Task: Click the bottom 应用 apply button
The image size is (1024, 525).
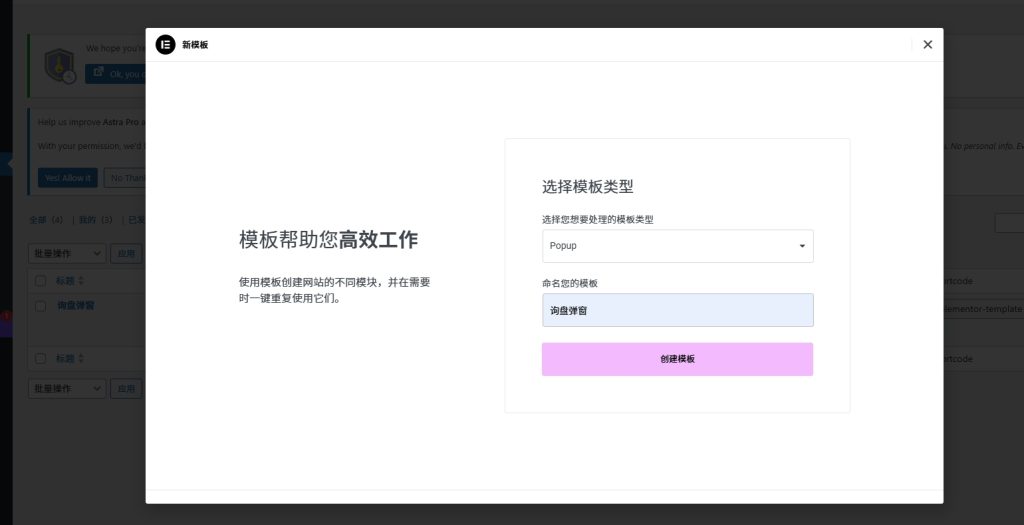Action: click(x=126, y=389)
